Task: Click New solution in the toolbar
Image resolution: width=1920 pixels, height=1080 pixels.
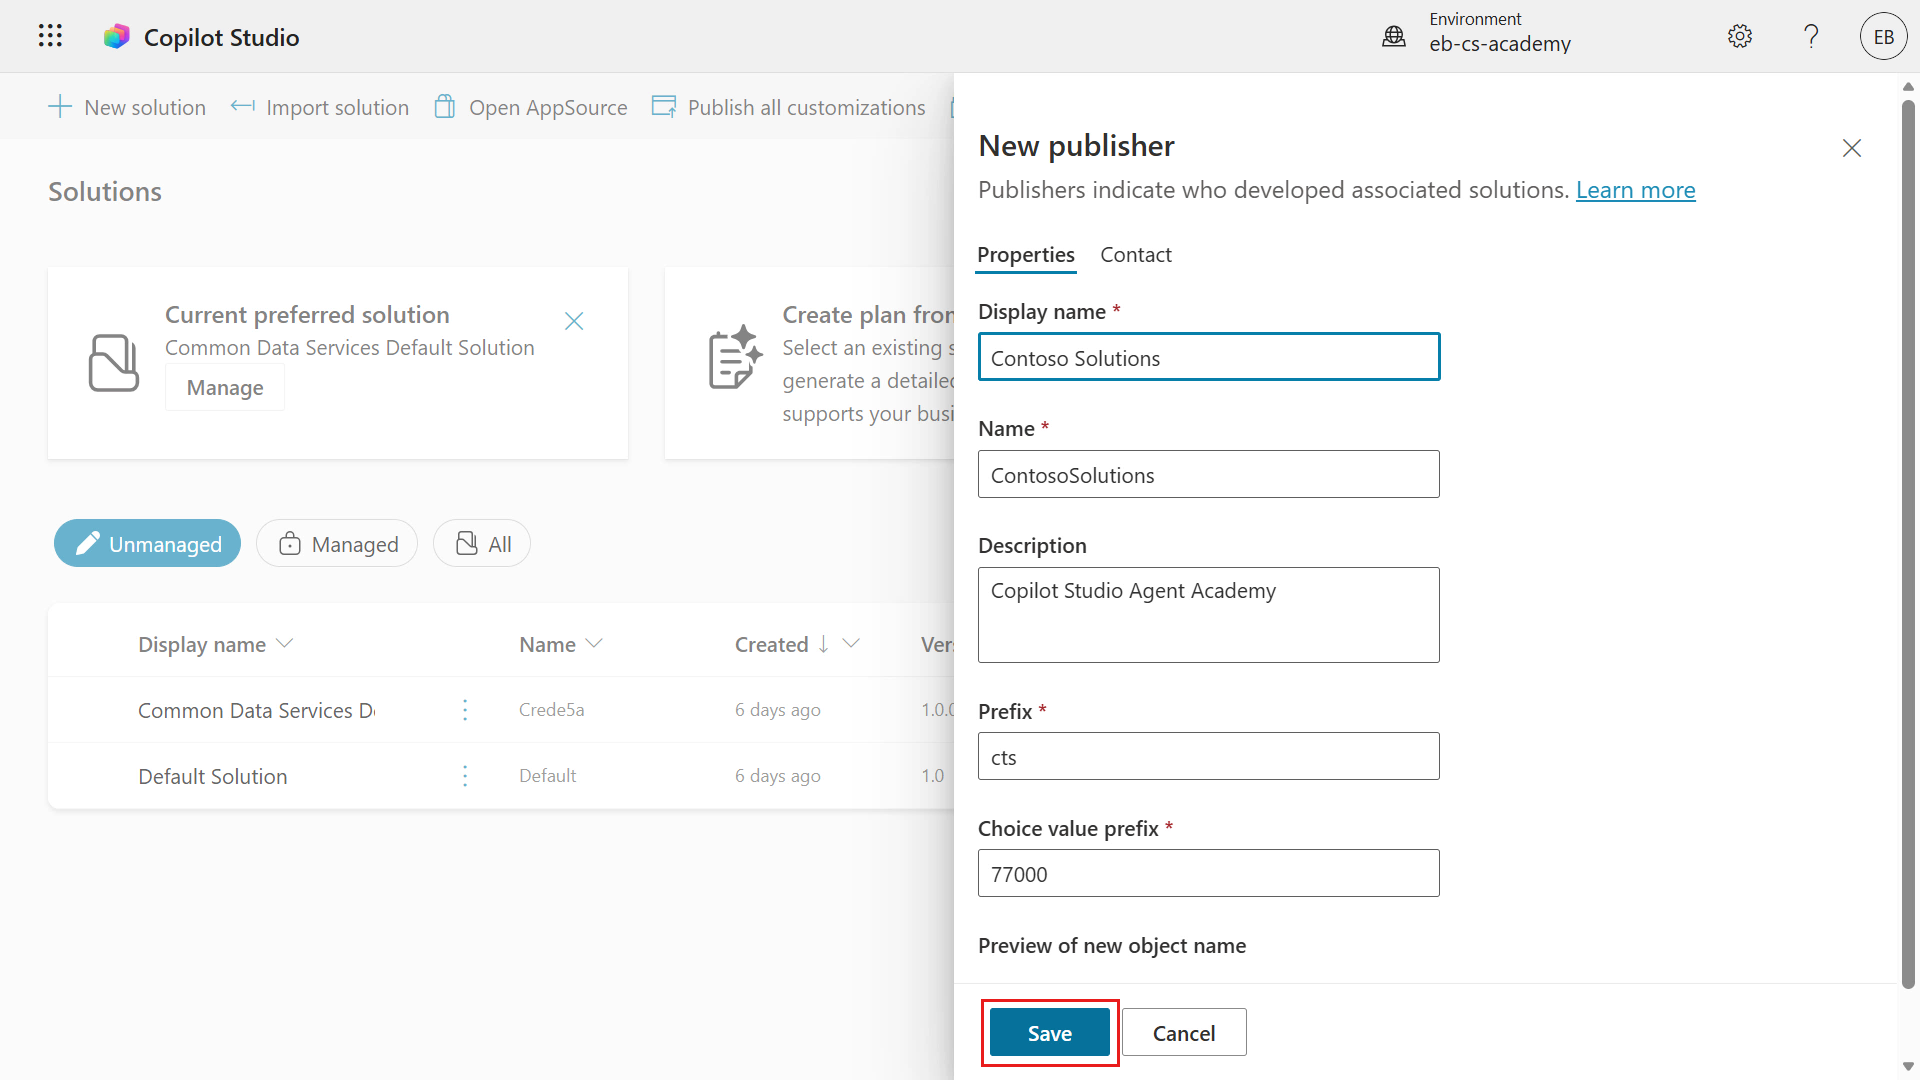Action: [127, 107]
